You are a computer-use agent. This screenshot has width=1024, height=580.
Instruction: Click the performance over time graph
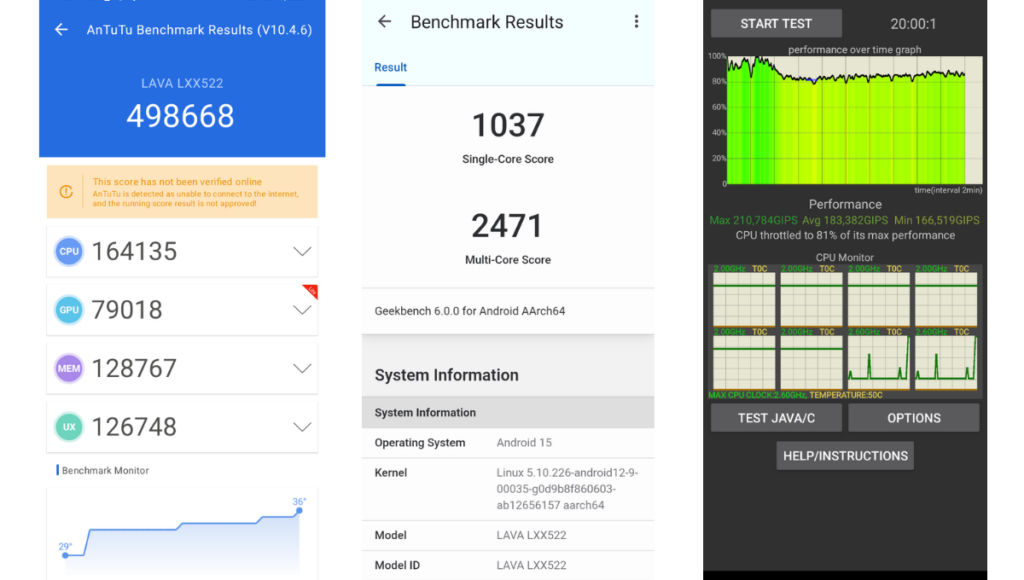pos(854,120)
